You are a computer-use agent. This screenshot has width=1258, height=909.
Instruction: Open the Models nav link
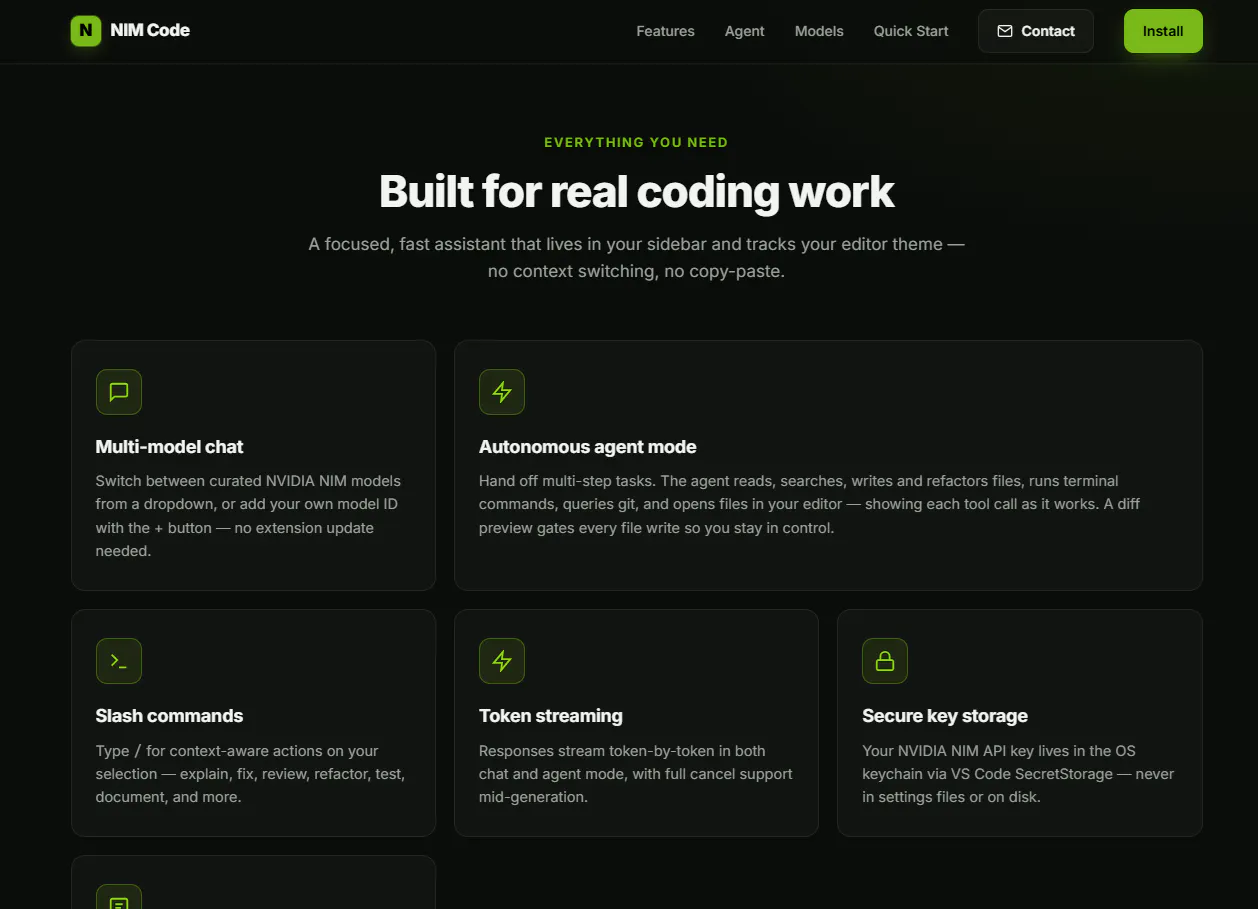click(819, 31)
